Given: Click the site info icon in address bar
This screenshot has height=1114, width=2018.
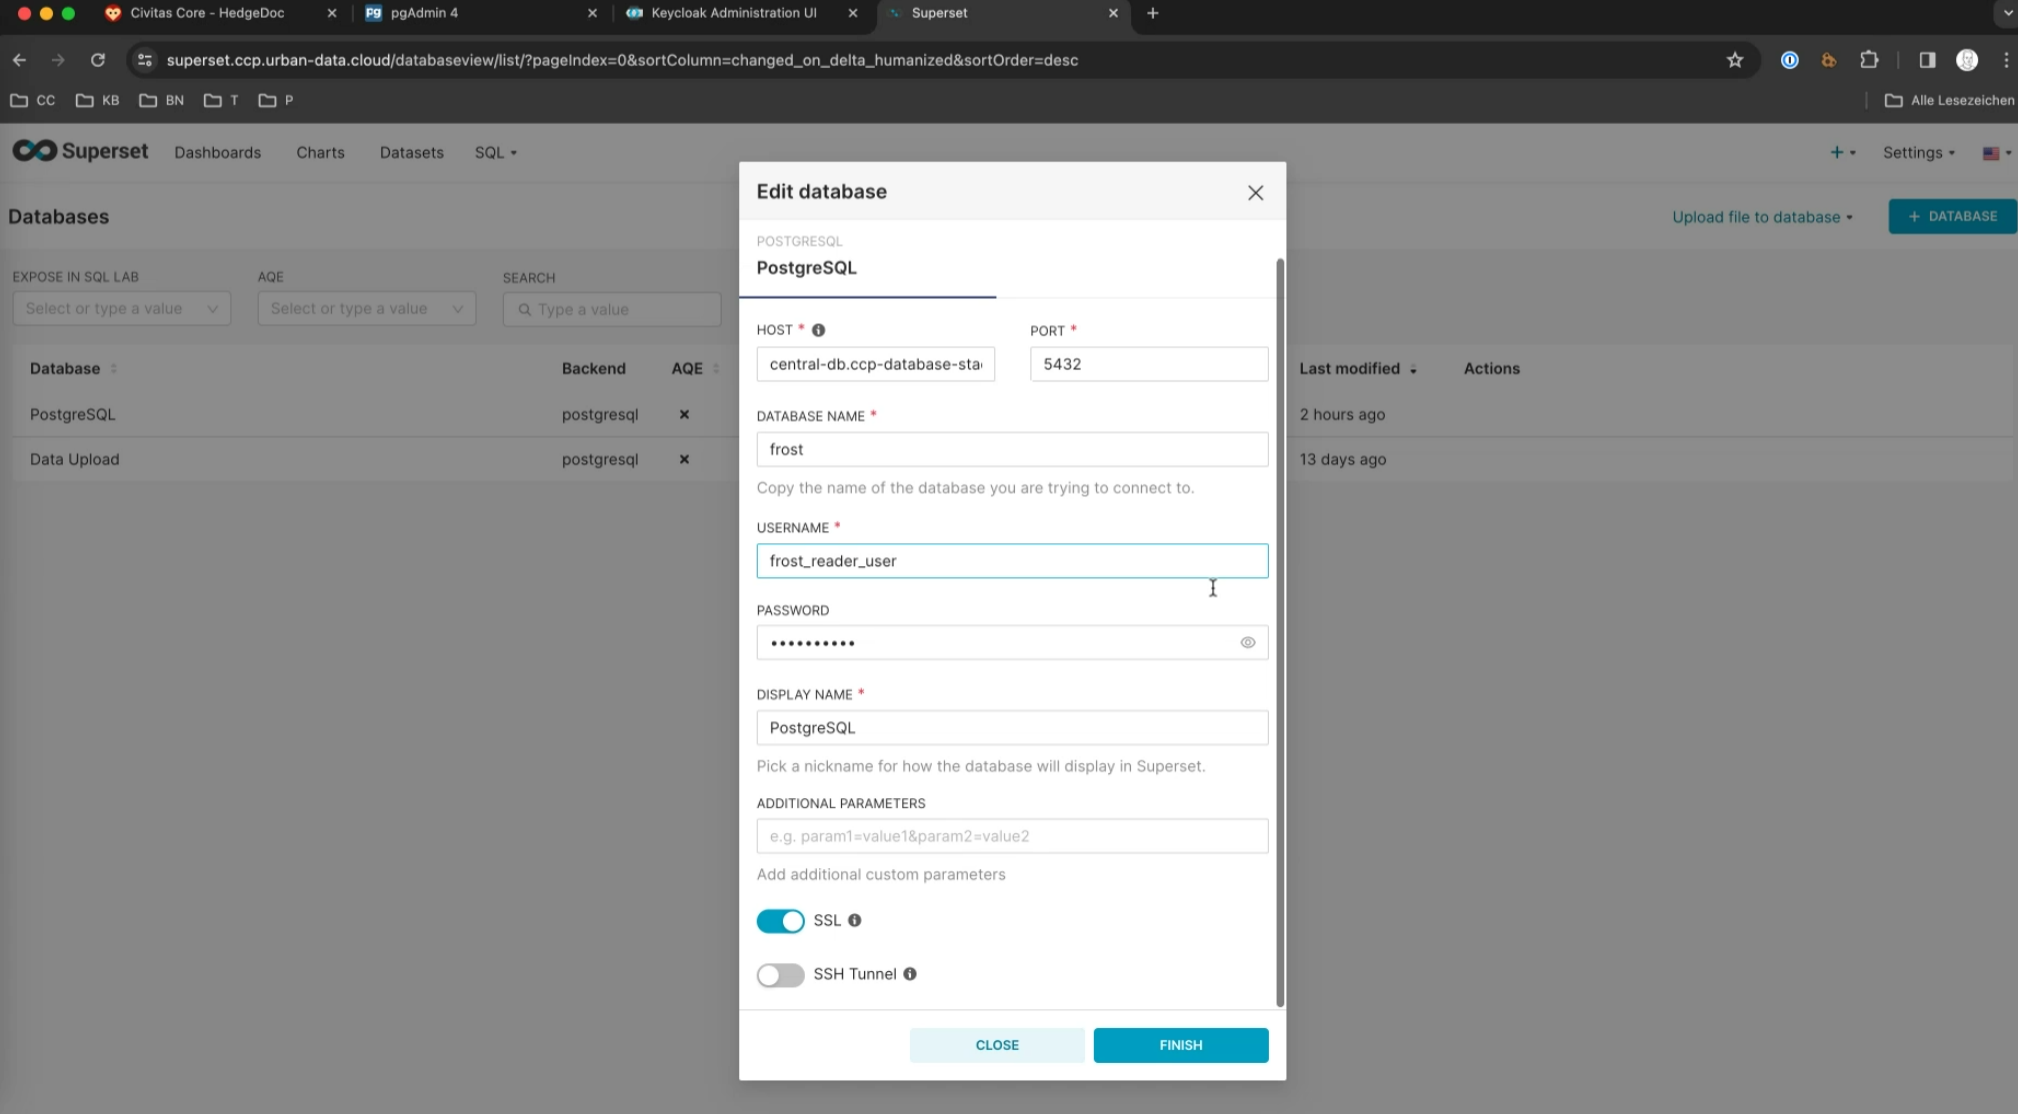Looking at the screenshot, I should 145,60.
